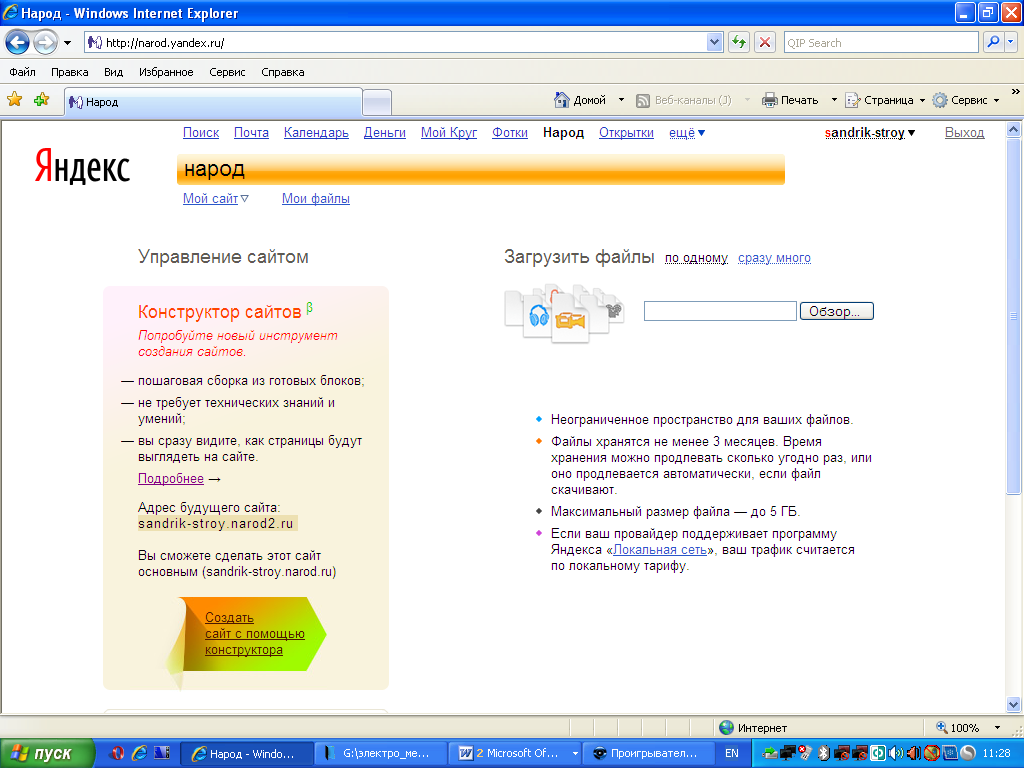
Task: Click the red Stop loading icon
Action: coord(765,43)
